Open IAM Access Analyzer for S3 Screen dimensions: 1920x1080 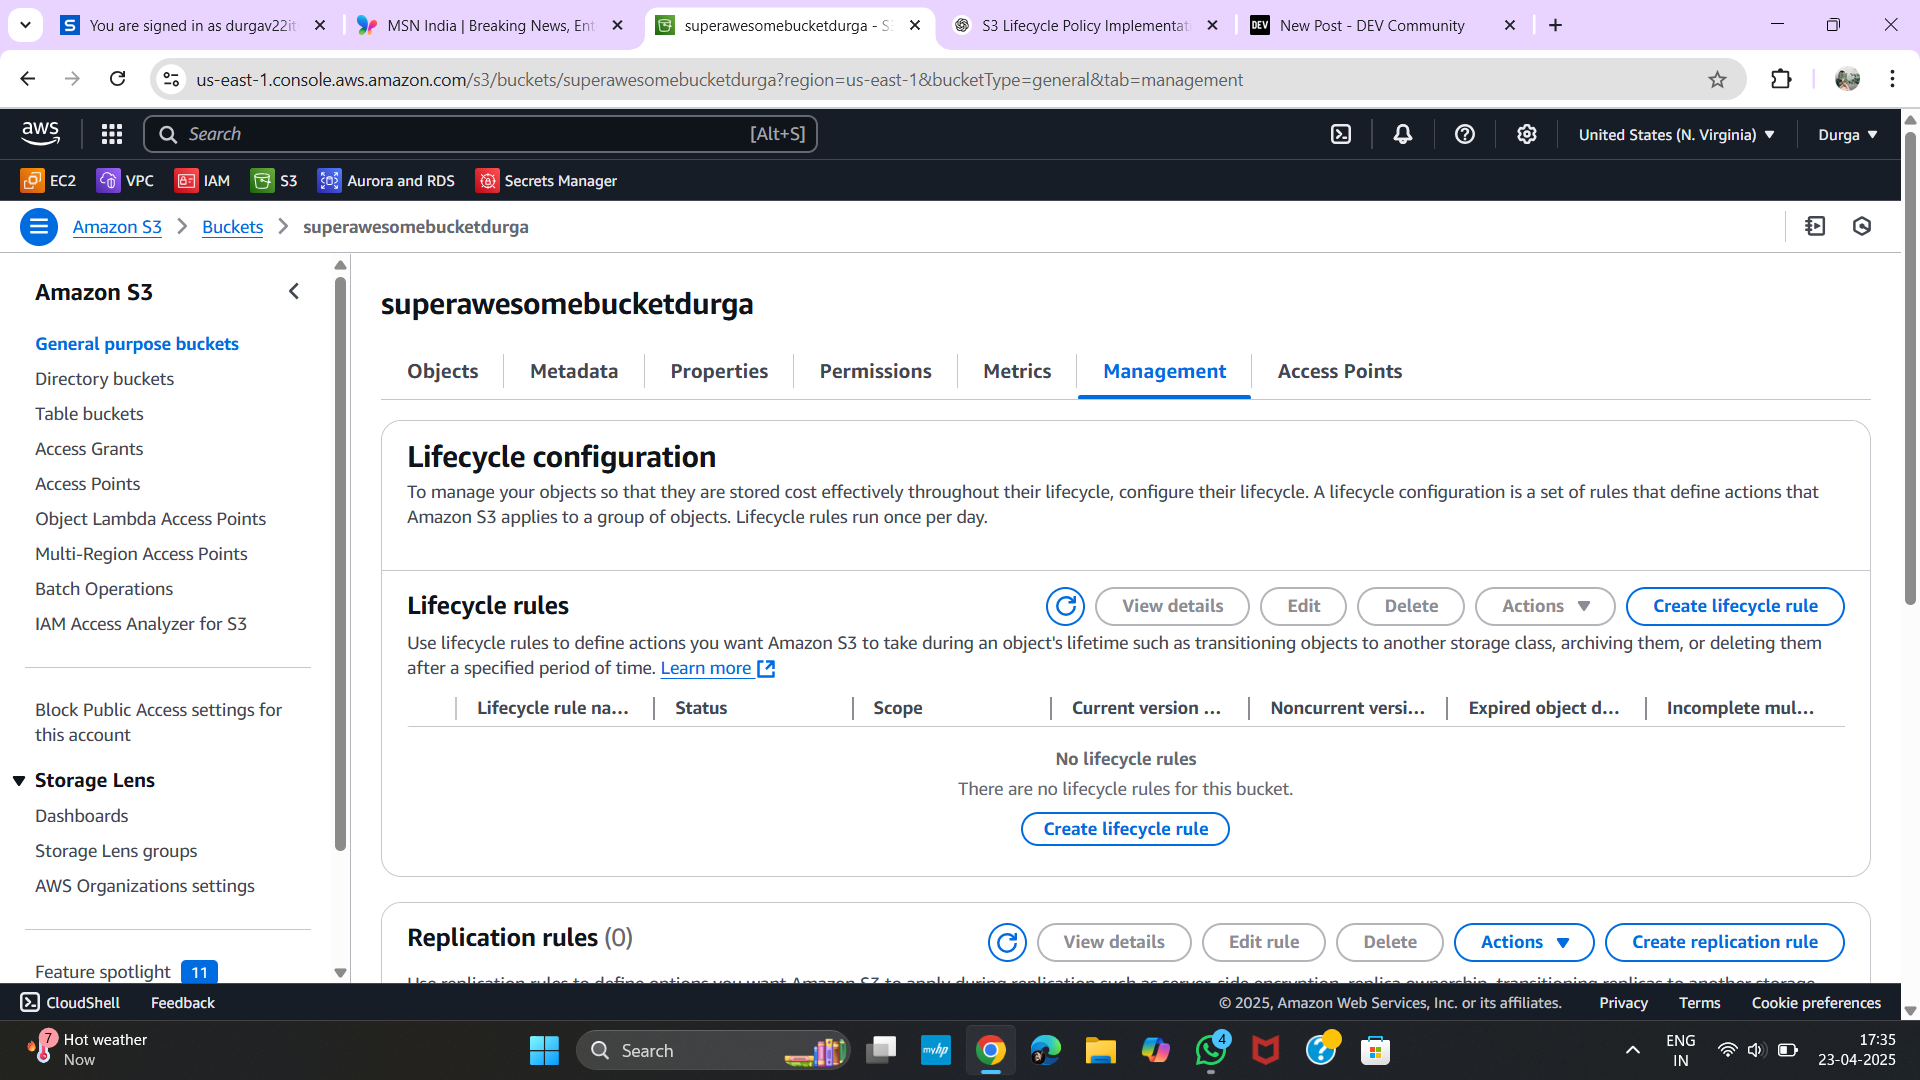tap(141, 624)
